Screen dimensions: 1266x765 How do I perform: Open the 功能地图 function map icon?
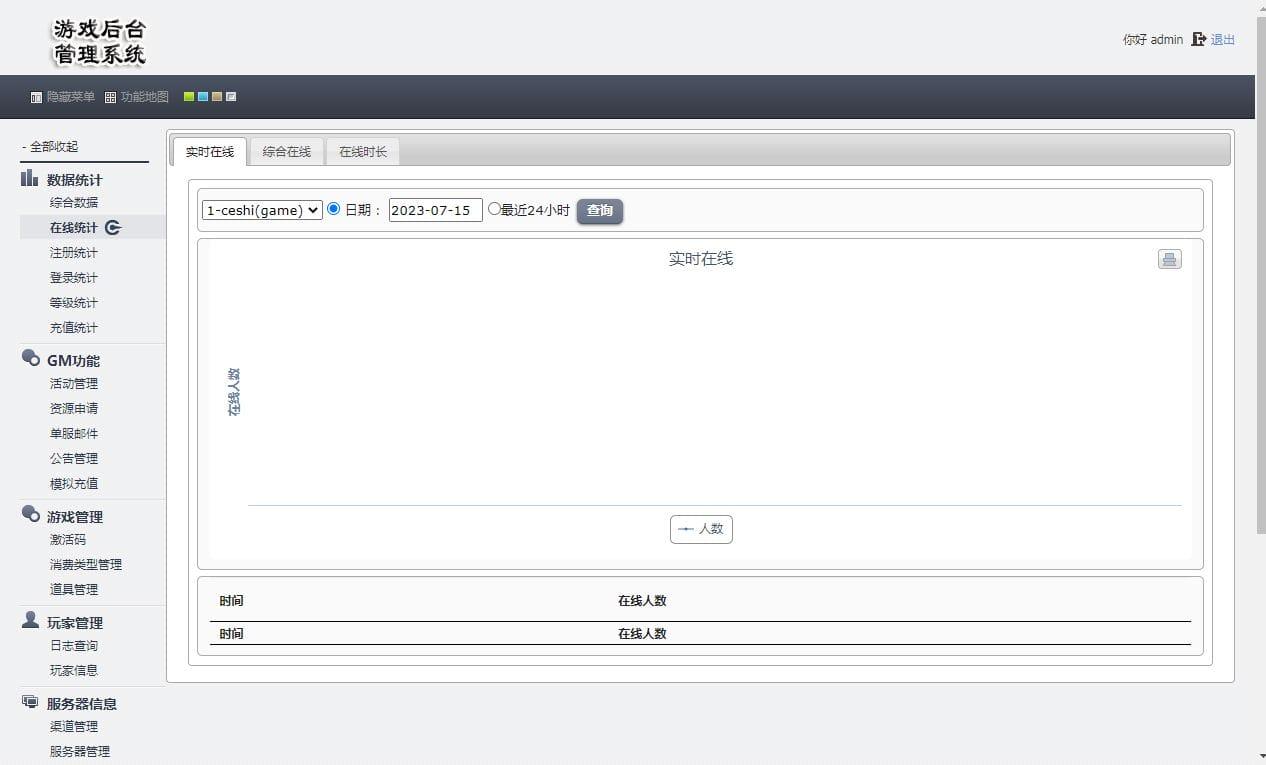[111, 98]
